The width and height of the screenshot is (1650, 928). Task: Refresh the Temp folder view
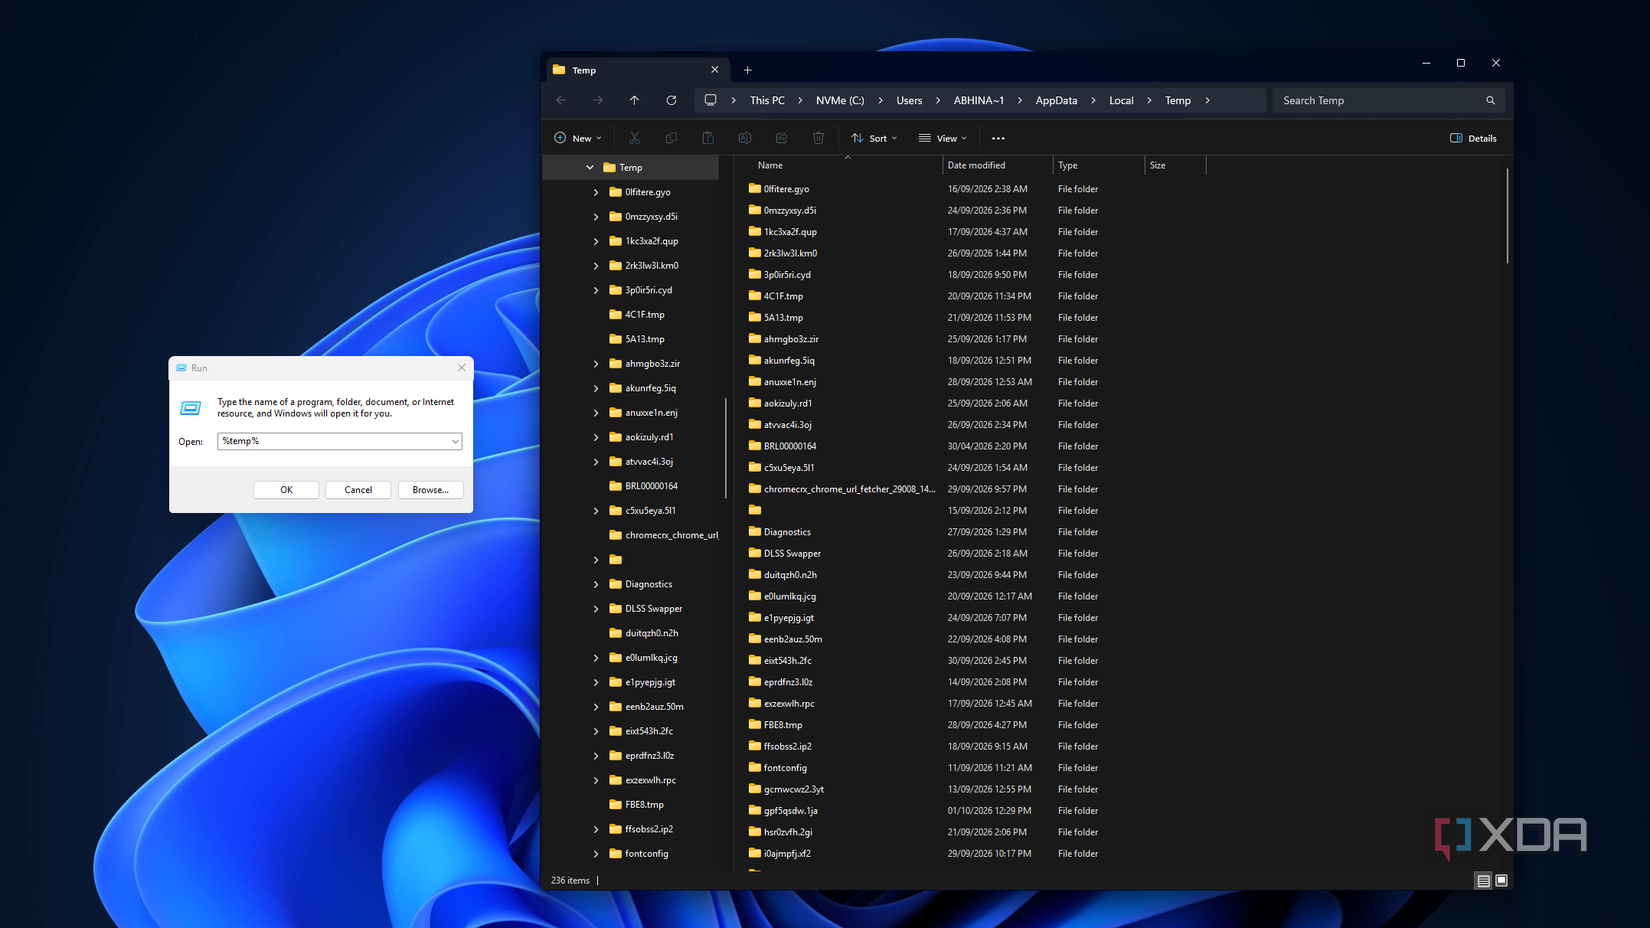coord(671,100)
